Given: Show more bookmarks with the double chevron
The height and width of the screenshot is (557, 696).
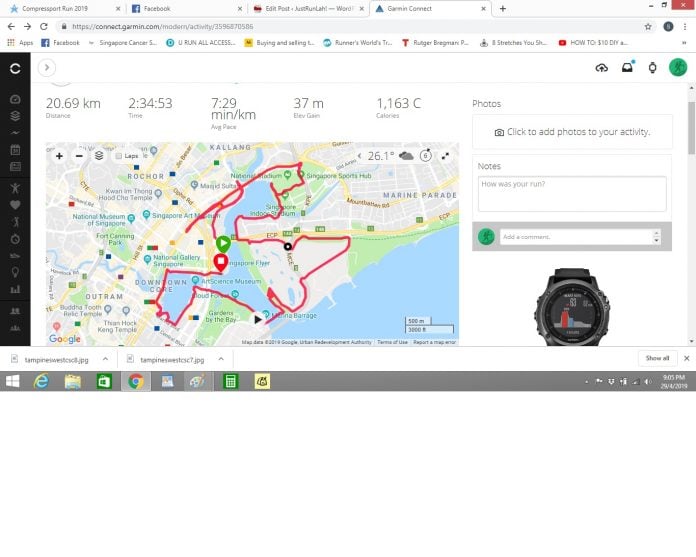Looking at the screenshot, I should [684, 43].
